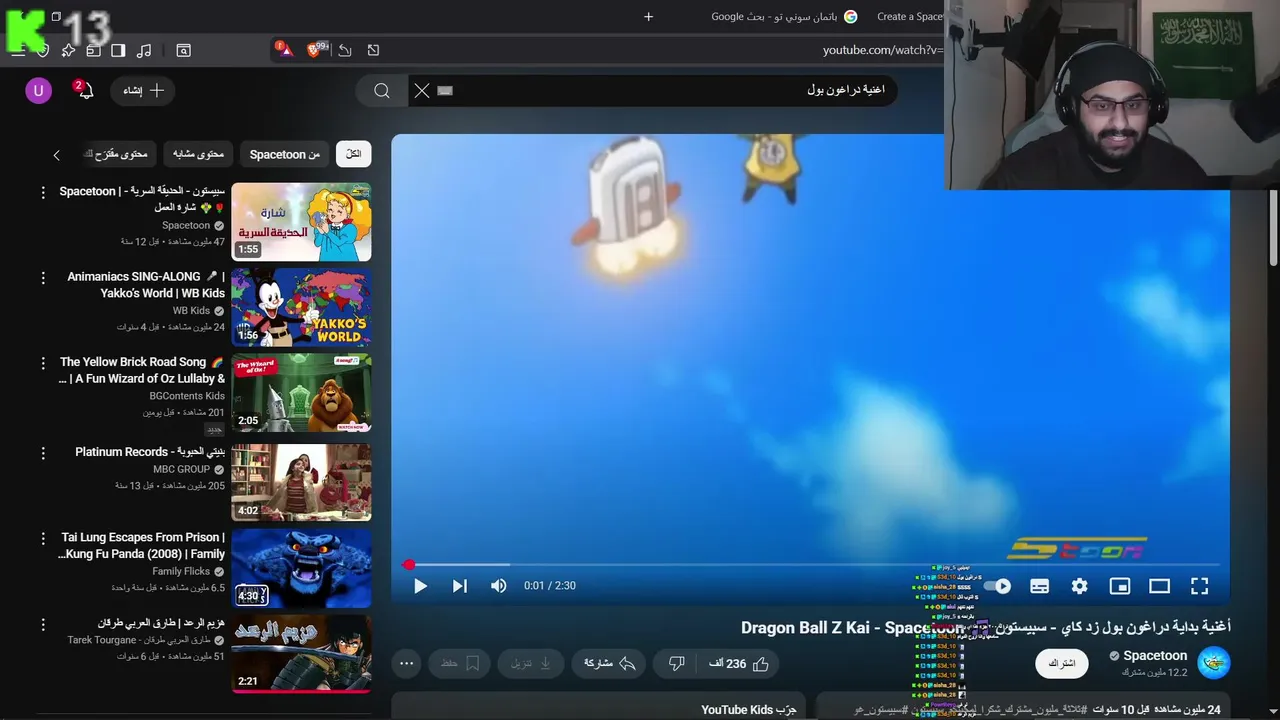Open the Yakko's World video thumbnail

(301, 307)
